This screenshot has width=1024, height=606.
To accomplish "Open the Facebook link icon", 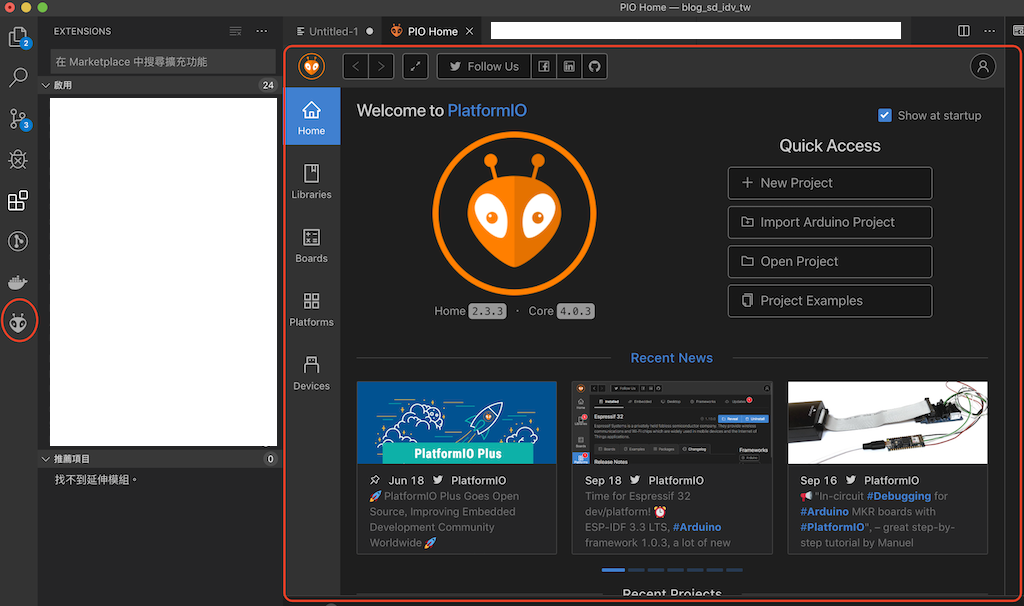I will click(543, 66).
